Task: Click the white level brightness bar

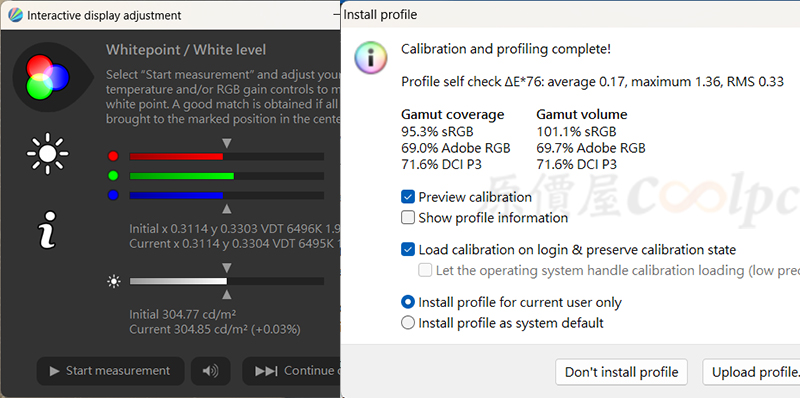Action: 227,281
